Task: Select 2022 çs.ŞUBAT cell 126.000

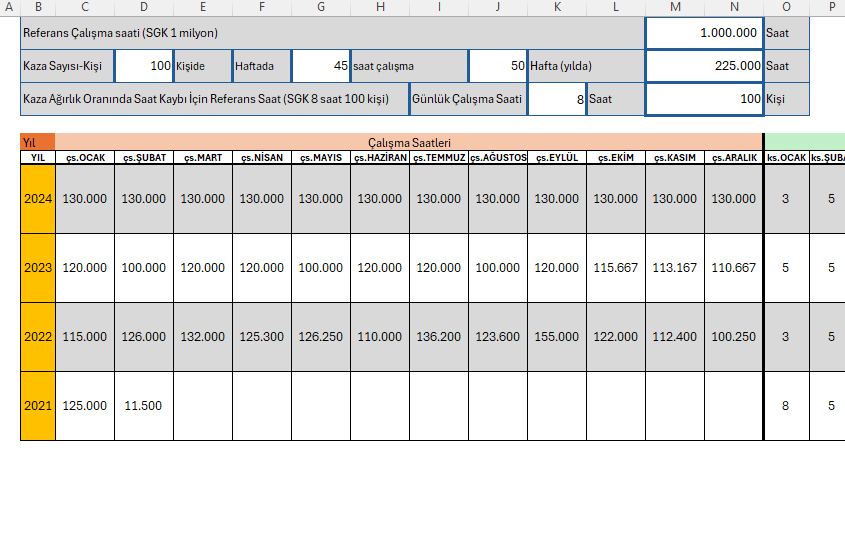Action: 144,337
